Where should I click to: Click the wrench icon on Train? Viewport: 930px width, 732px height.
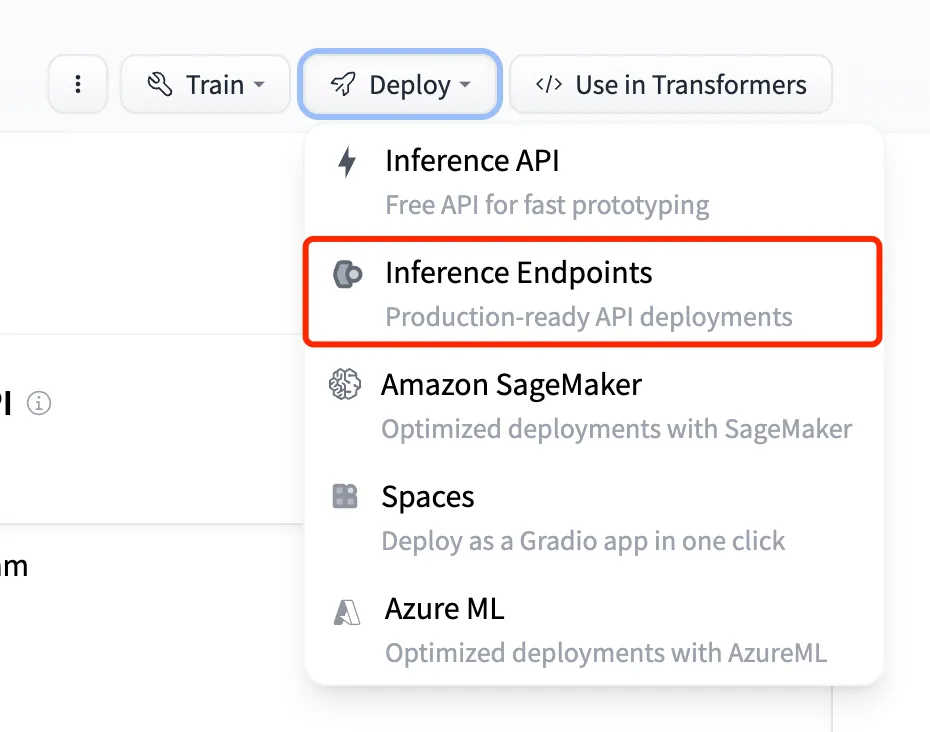(160, 84)
